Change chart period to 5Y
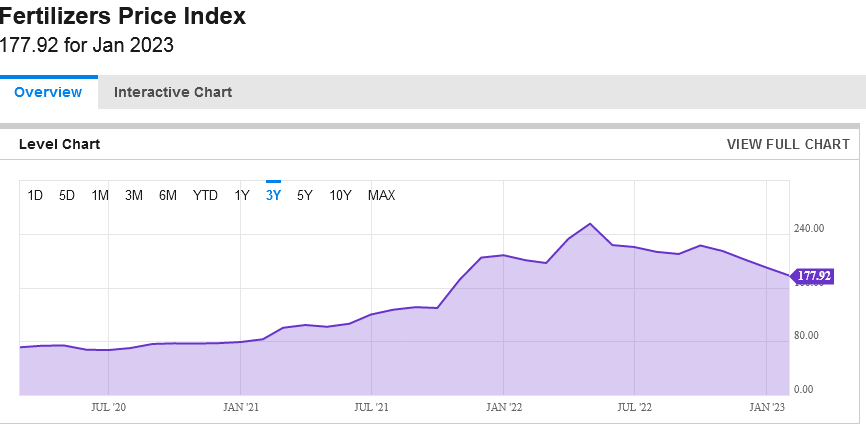This screenshot has width=866, height=436. (305, 195)
